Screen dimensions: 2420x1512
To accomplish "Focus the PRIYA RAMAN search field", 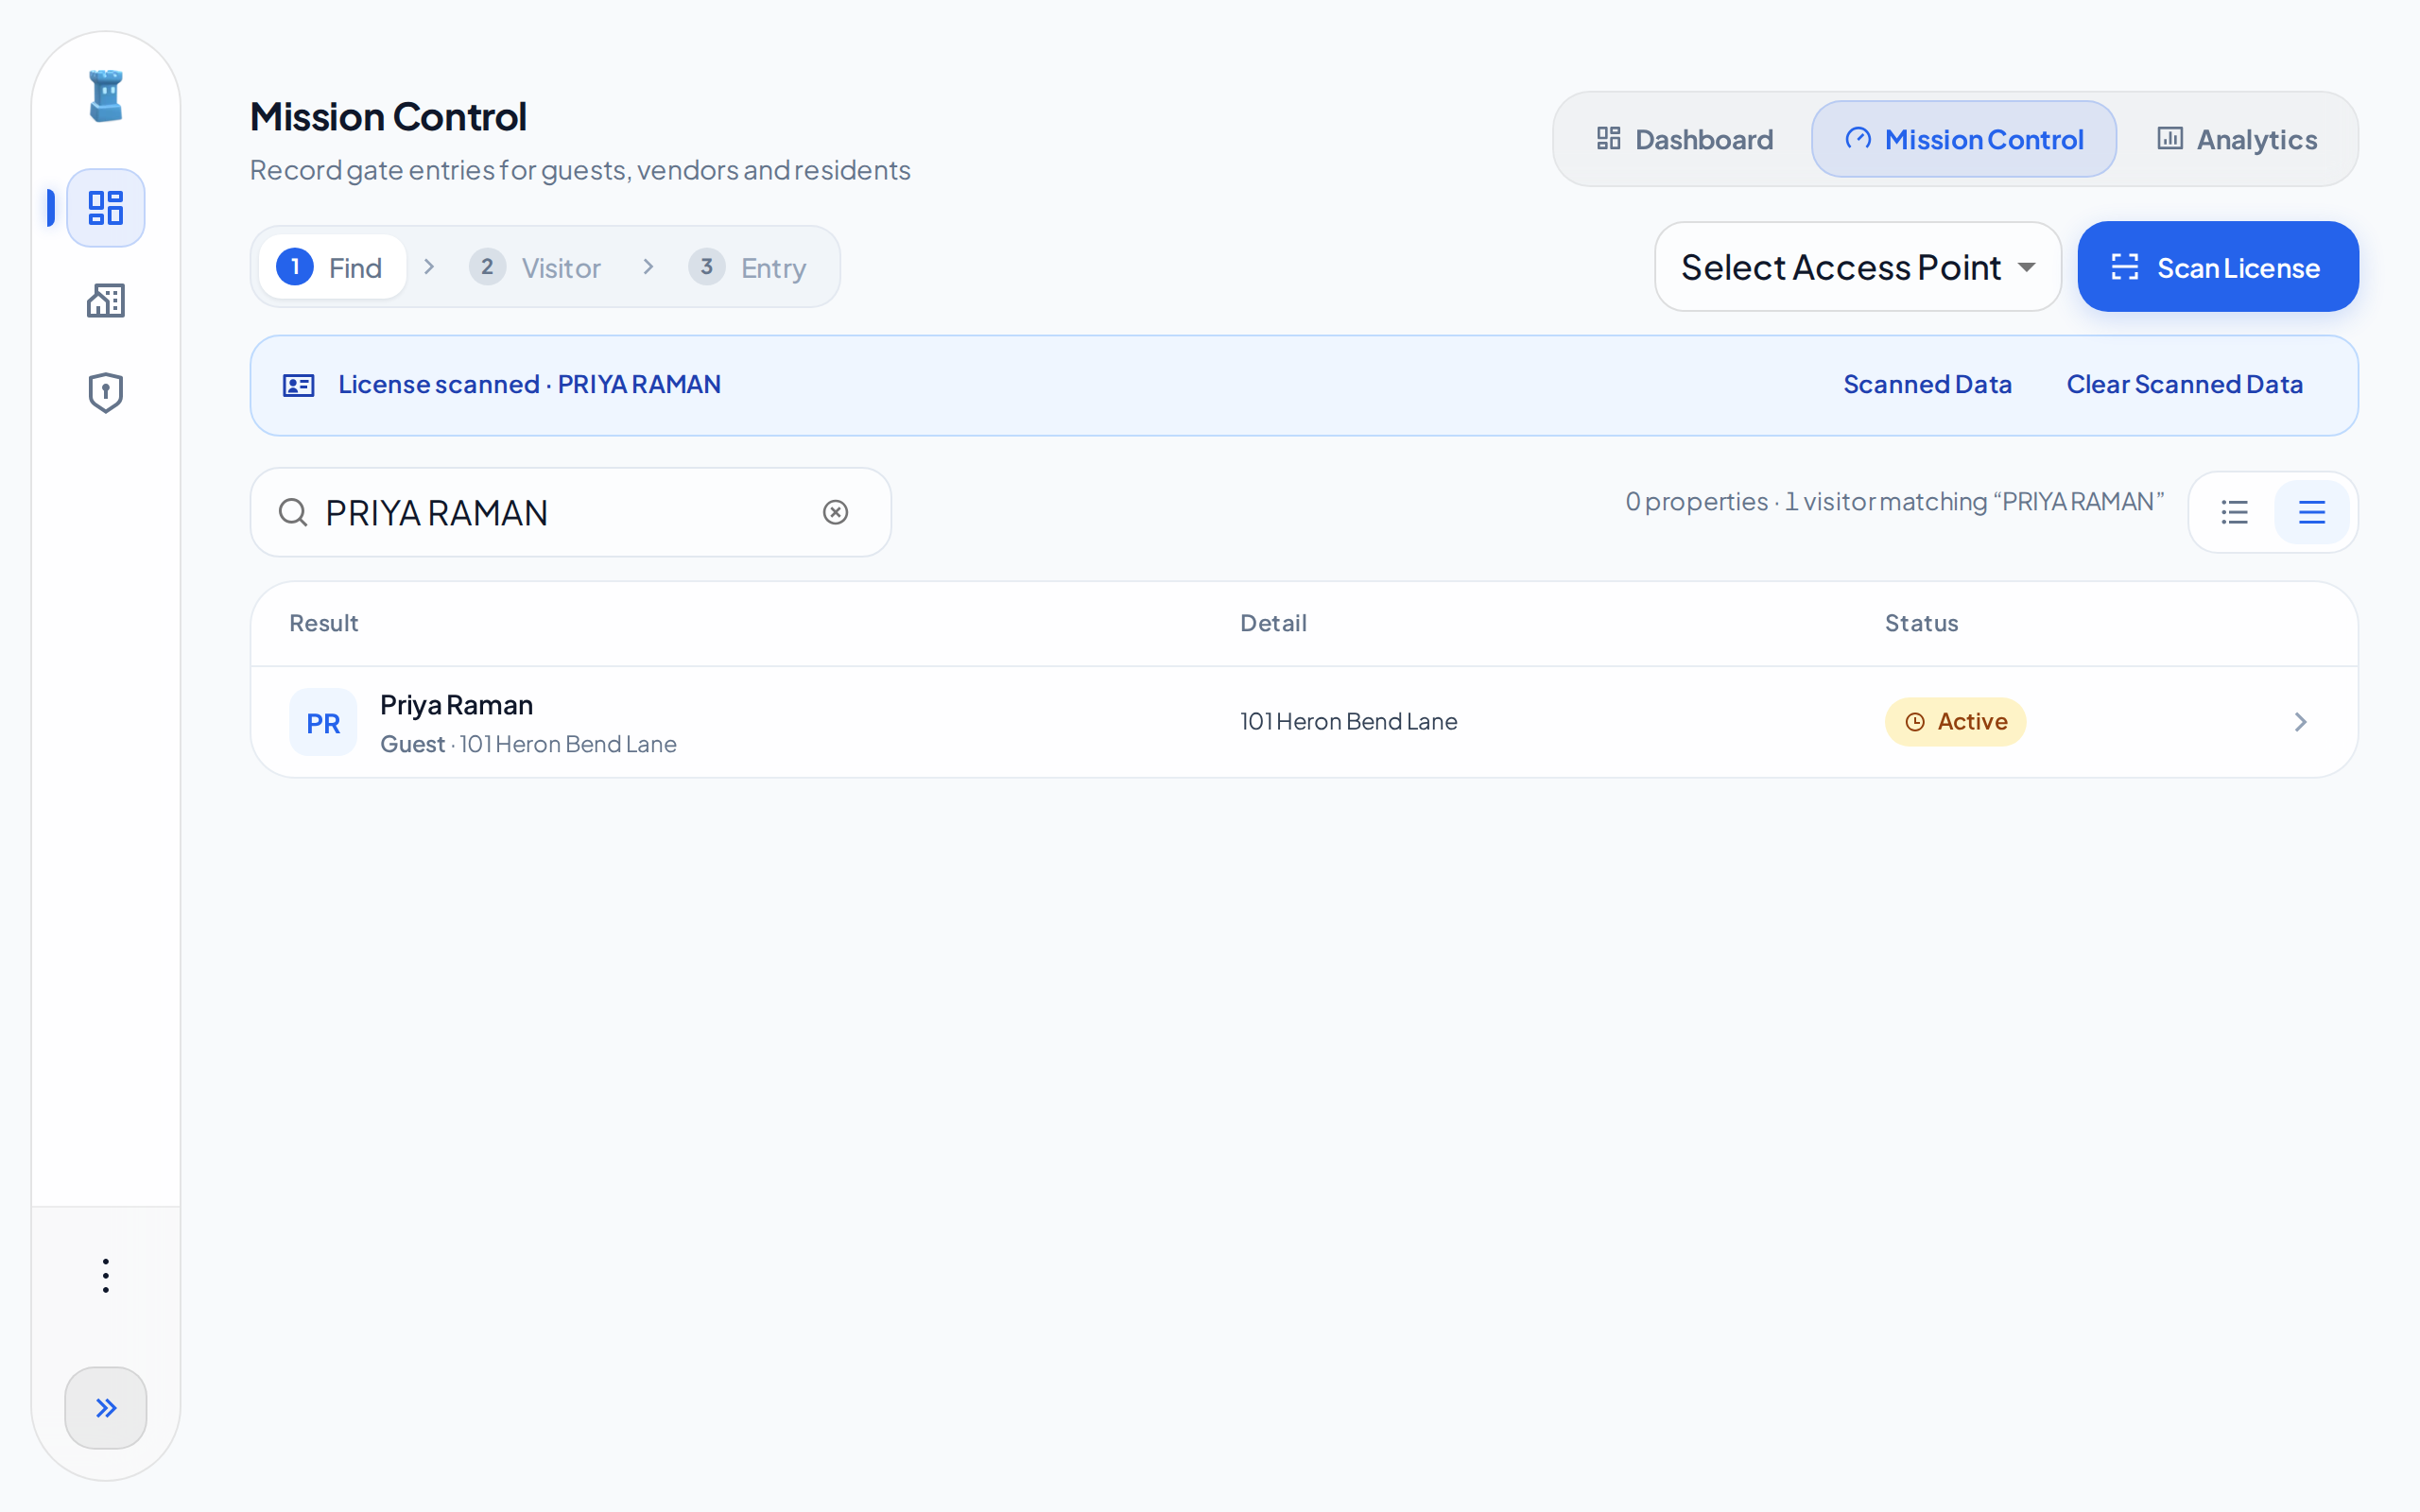I will click(x=570, y=513).
